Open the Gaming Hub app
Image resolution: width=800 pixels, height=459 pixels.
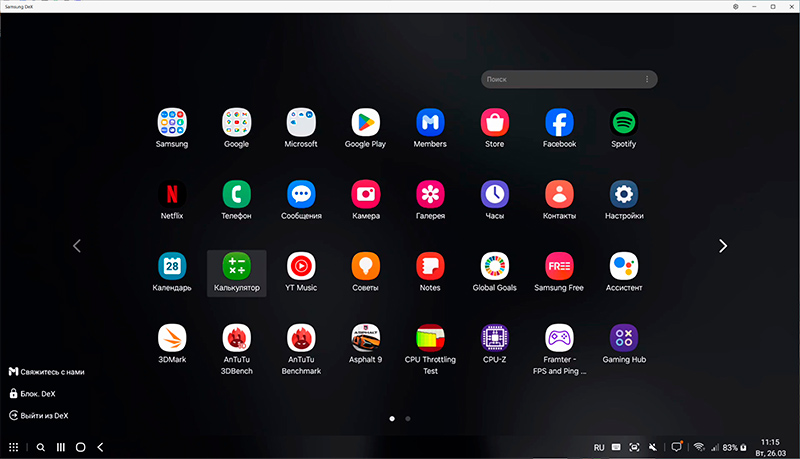[x=623, y=338]
